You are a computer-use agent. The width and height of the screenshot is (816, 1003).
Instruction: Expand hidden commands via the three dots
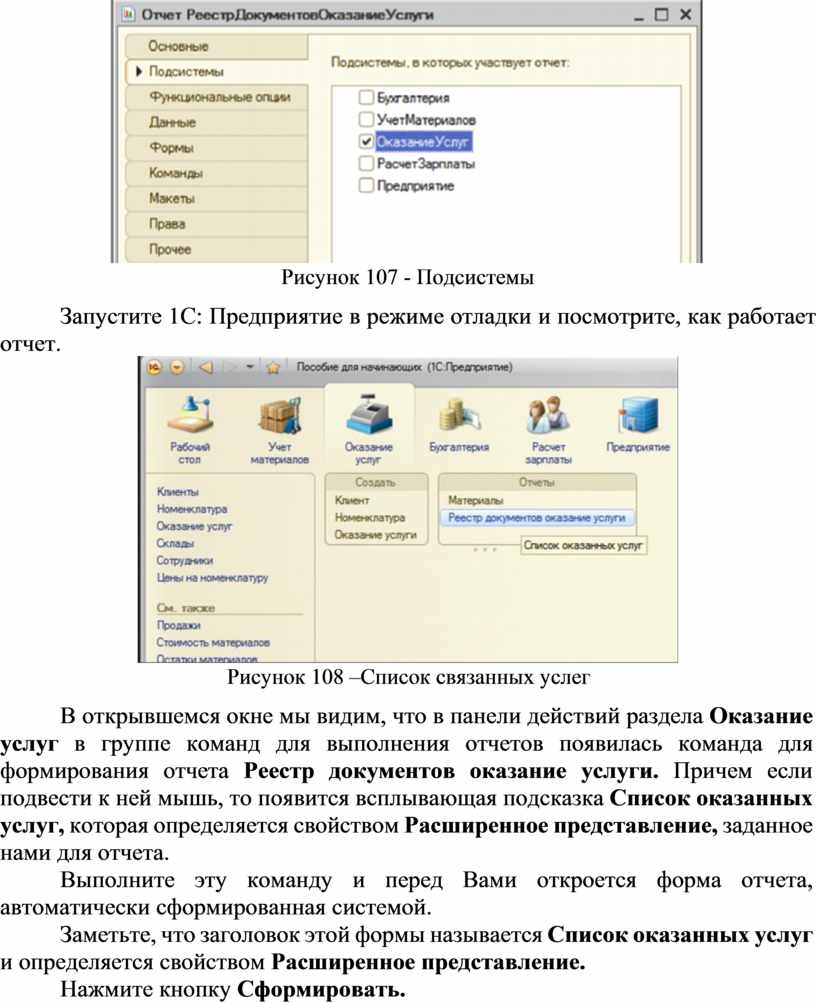point(484,549)
